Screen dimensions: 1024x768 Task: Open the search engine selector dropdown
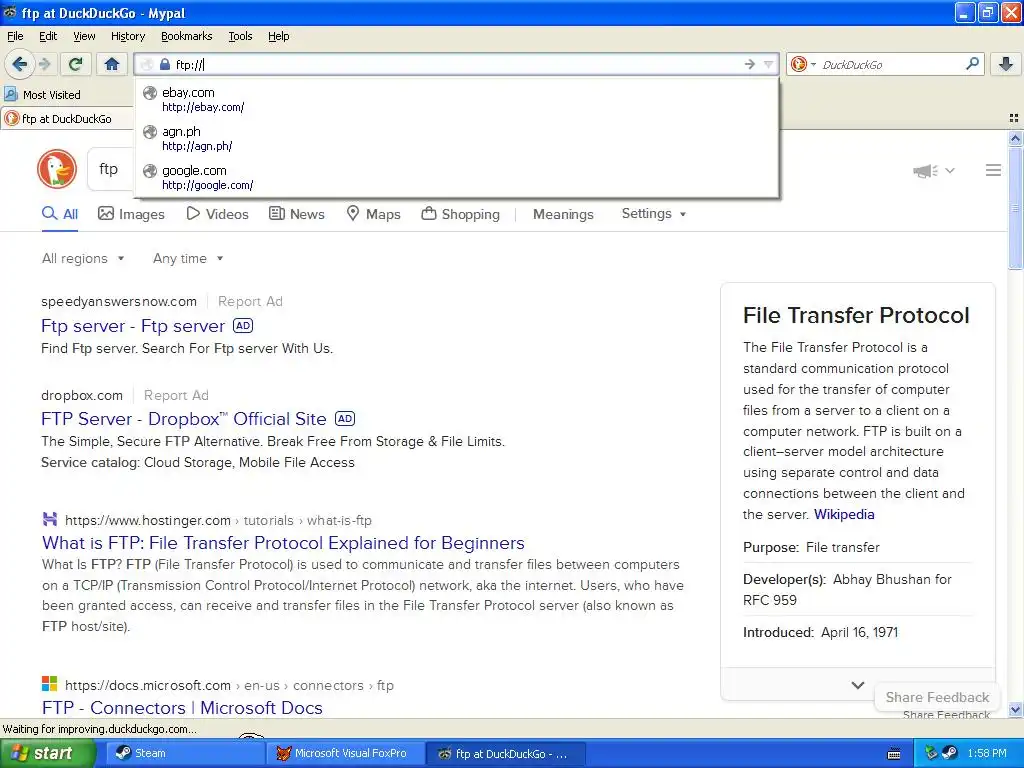click(x=803, y=64)
